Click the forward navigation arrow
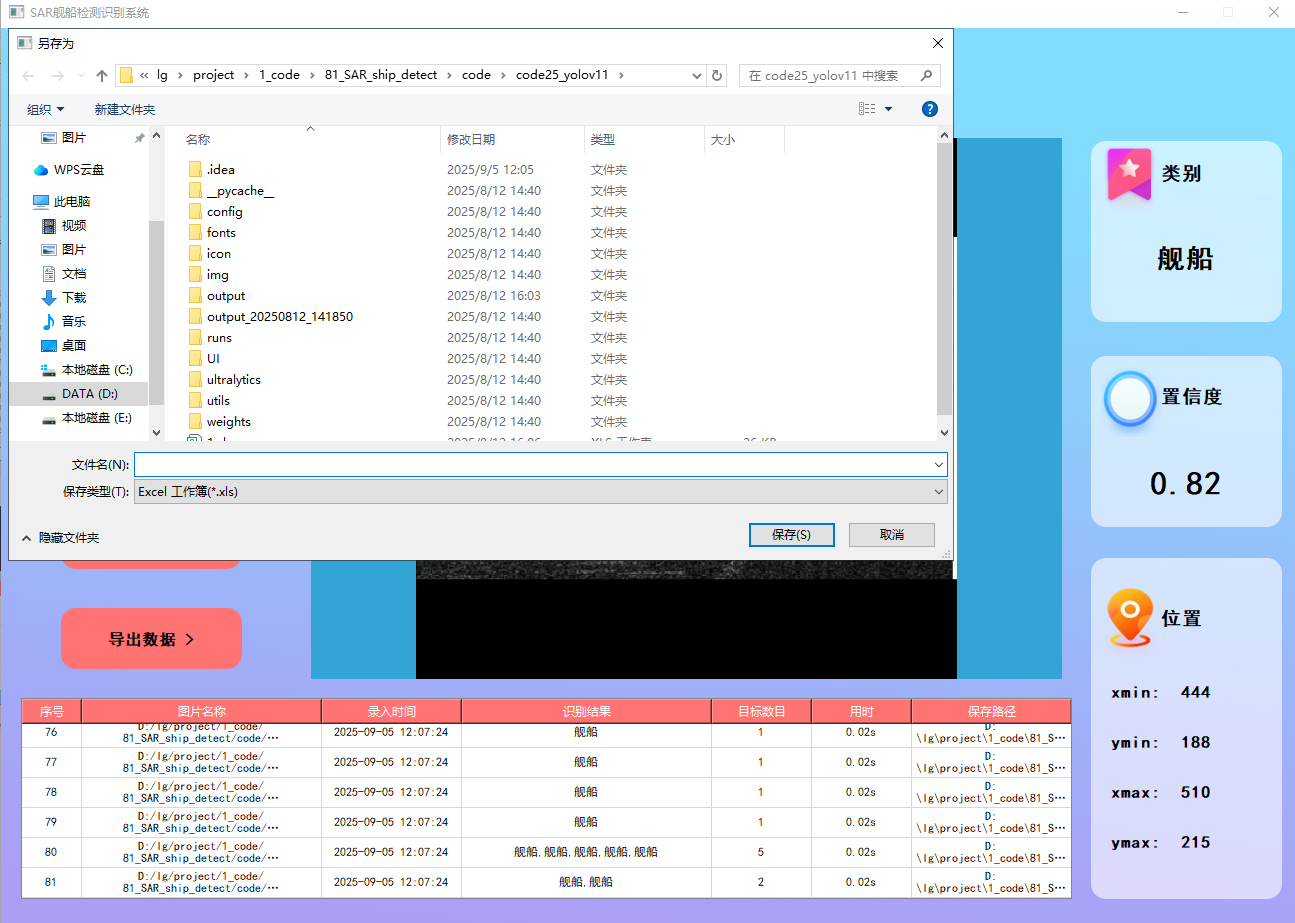Viewport: 1295px width, 923px height. click(57, 76)
